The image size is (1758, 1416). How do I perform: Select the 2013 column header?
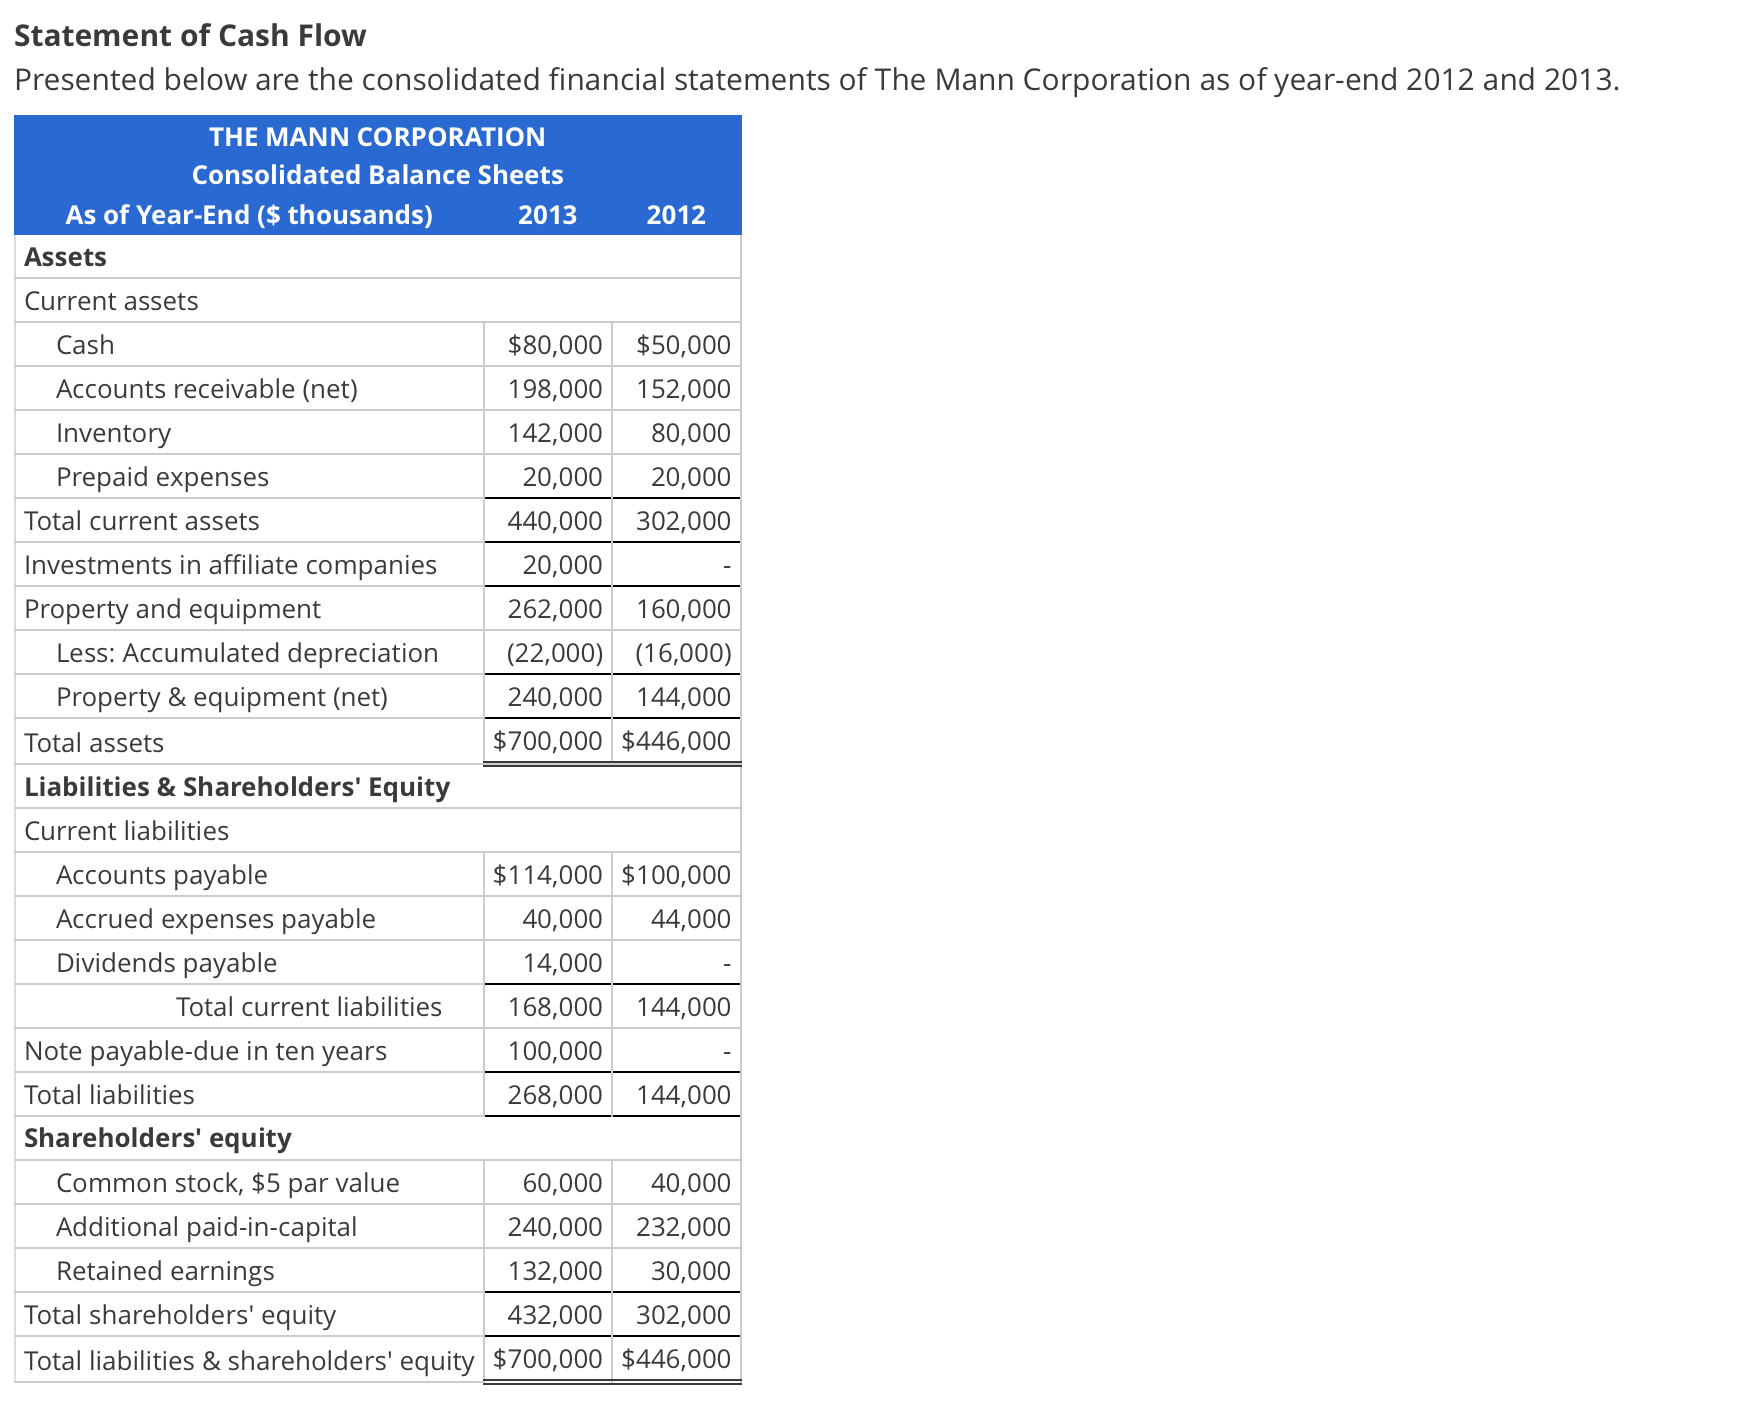point(547,214)
